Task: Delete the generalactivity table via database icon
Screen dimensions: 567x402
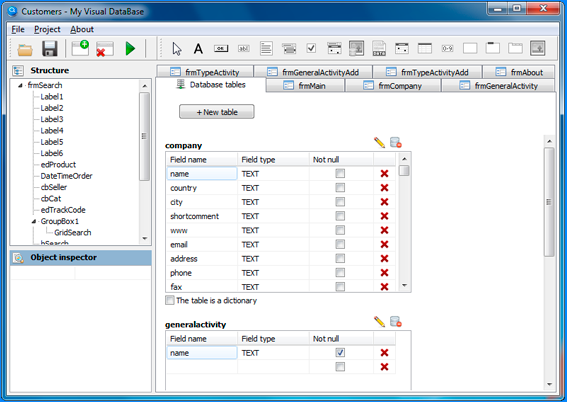Action: (x=396, y=321)
